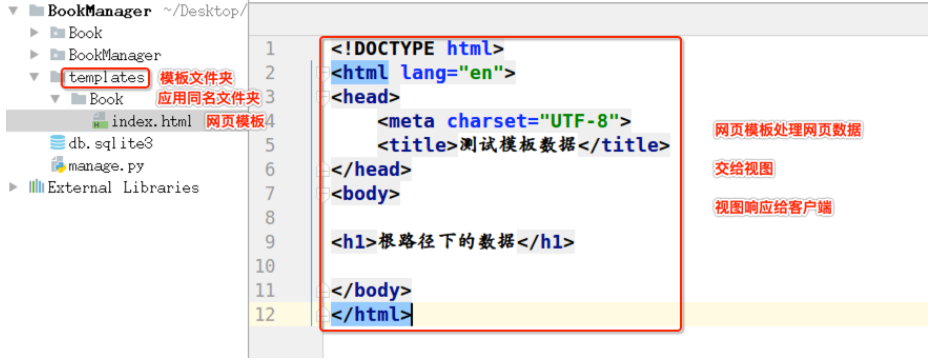Click the manage.py Python file icon
This screenshot has width=936, height=362.
click(x=57, y=164)
